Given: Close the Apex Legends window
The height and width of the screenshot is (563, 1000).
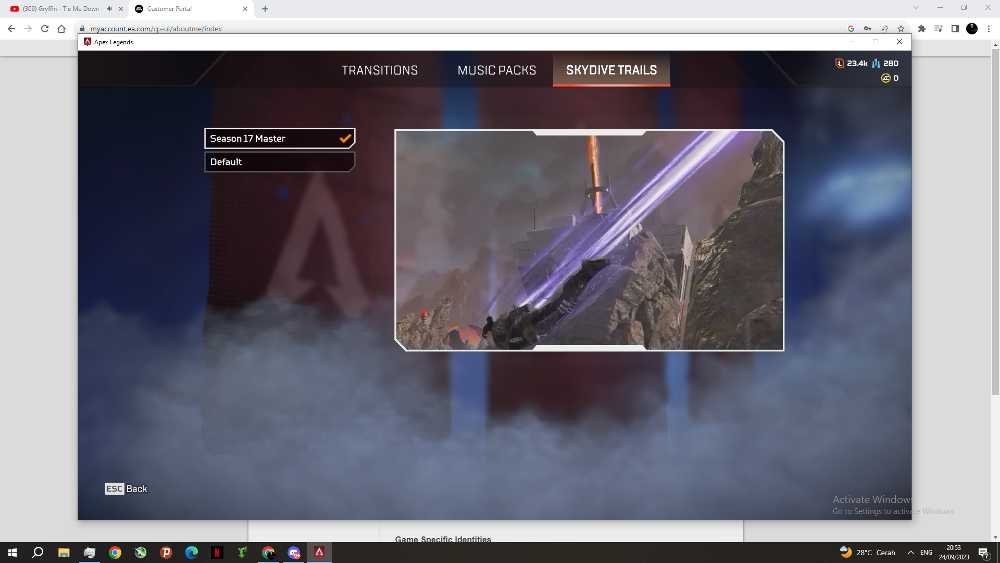Looking at the screenshot, I should tap(899, 41).
